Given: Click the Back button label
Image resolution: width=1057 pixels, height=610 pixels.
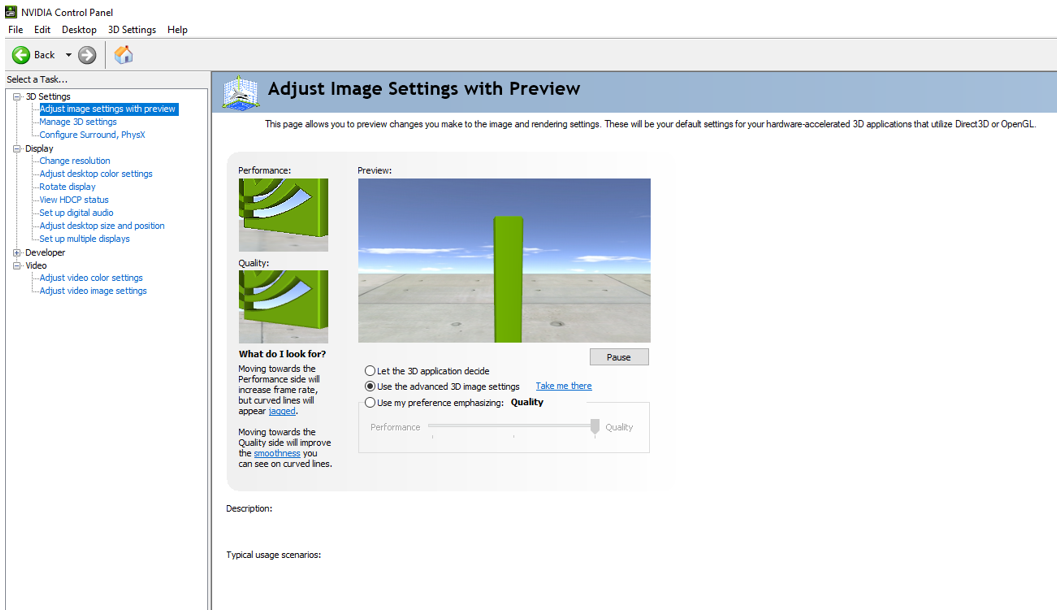Looking at the screenshot, I should click(x=44, y=55).
